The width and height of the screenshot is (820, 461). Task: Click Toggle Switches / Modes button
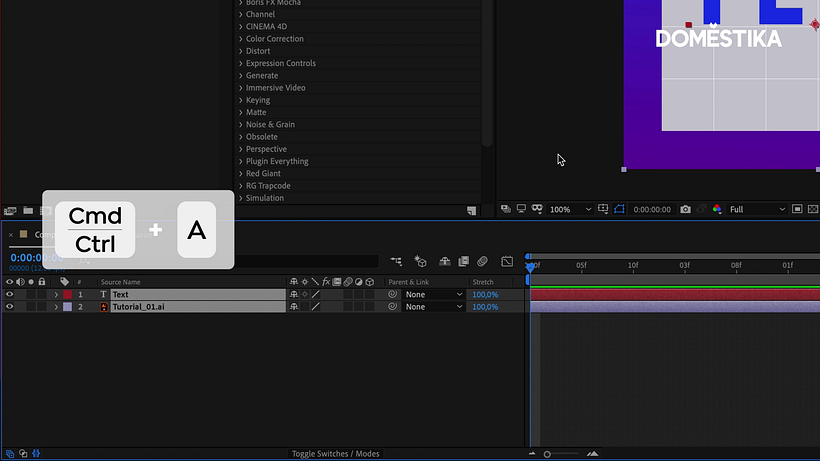click(x=335, y=454)
